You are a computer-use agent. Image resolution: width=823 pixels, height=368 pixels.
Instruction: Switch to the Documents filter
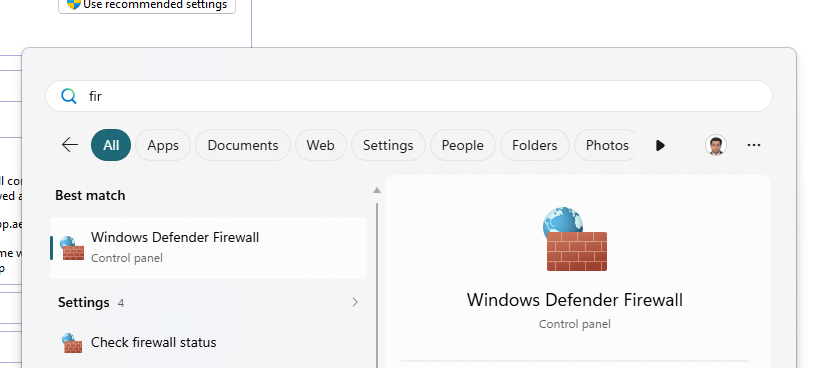[x=242, y=145]
